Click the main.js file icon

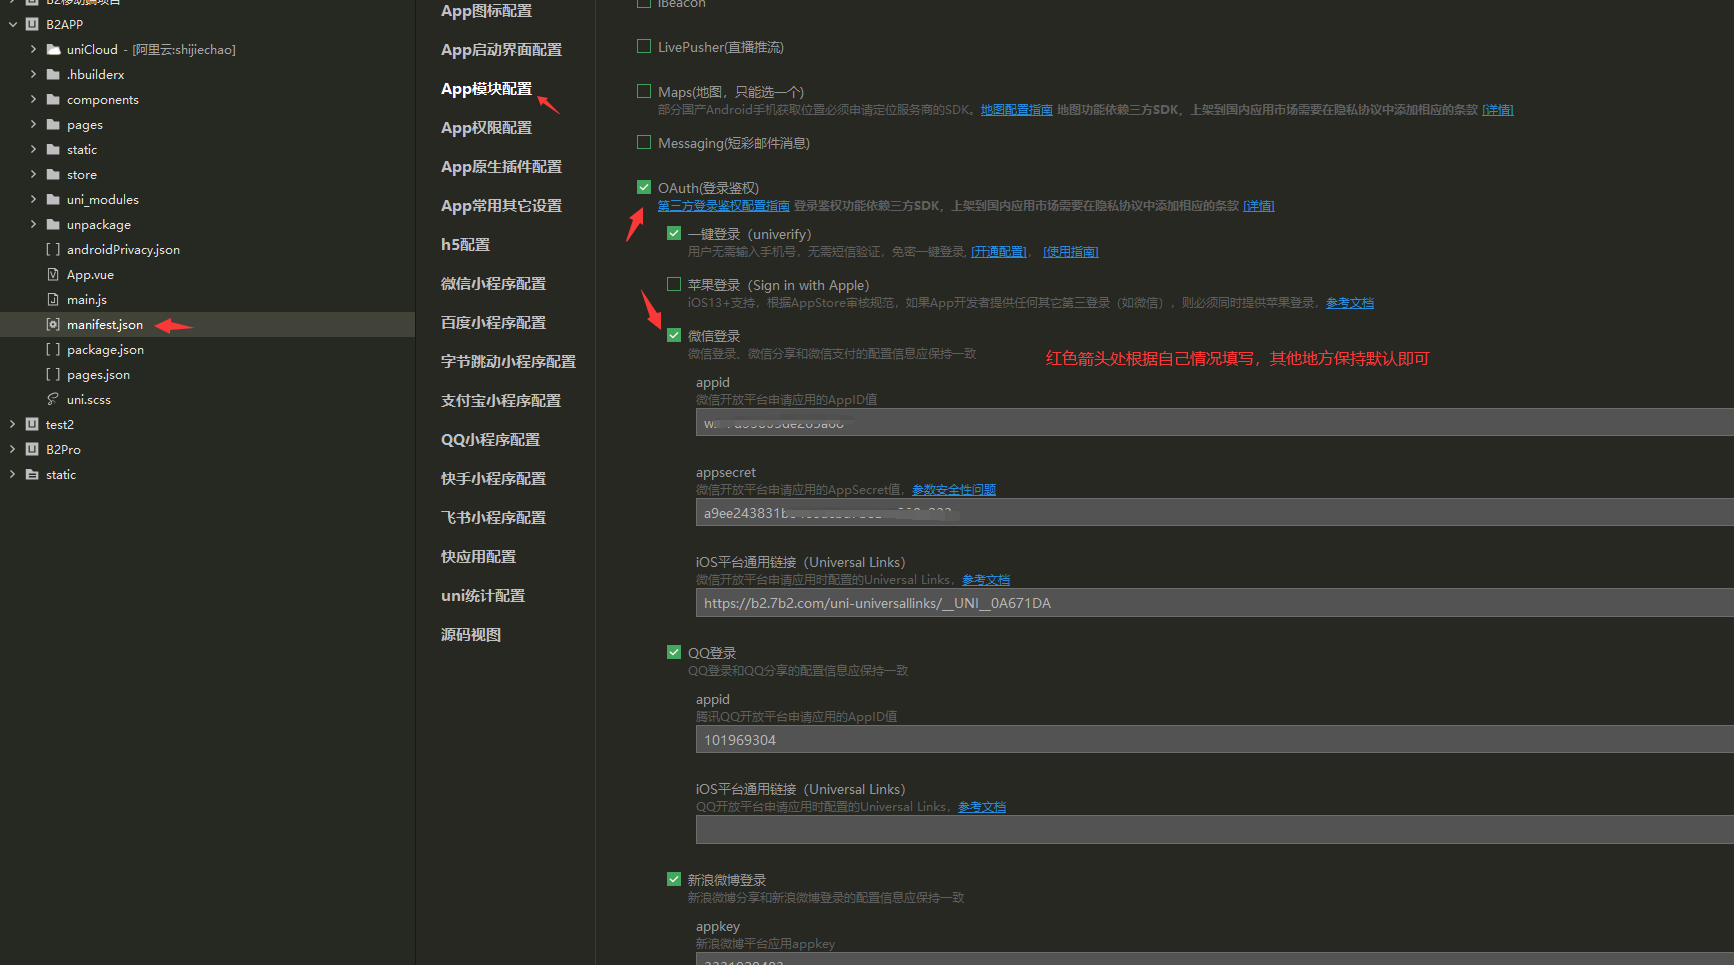pos(53,300)
